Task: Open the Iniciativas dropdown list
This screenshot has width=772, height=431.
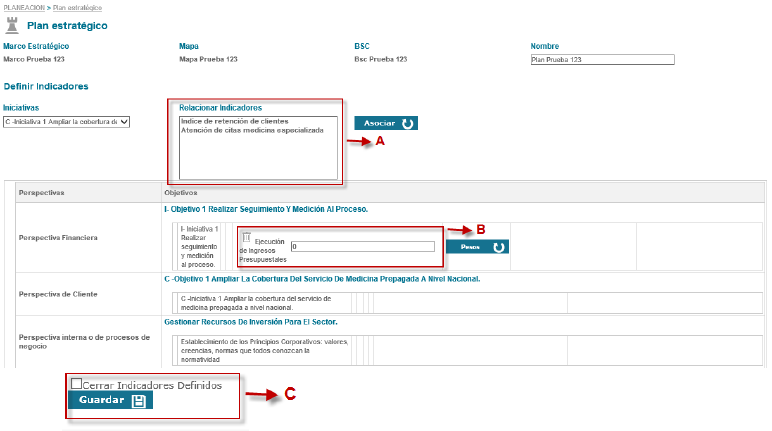Action: coord(66,122)
